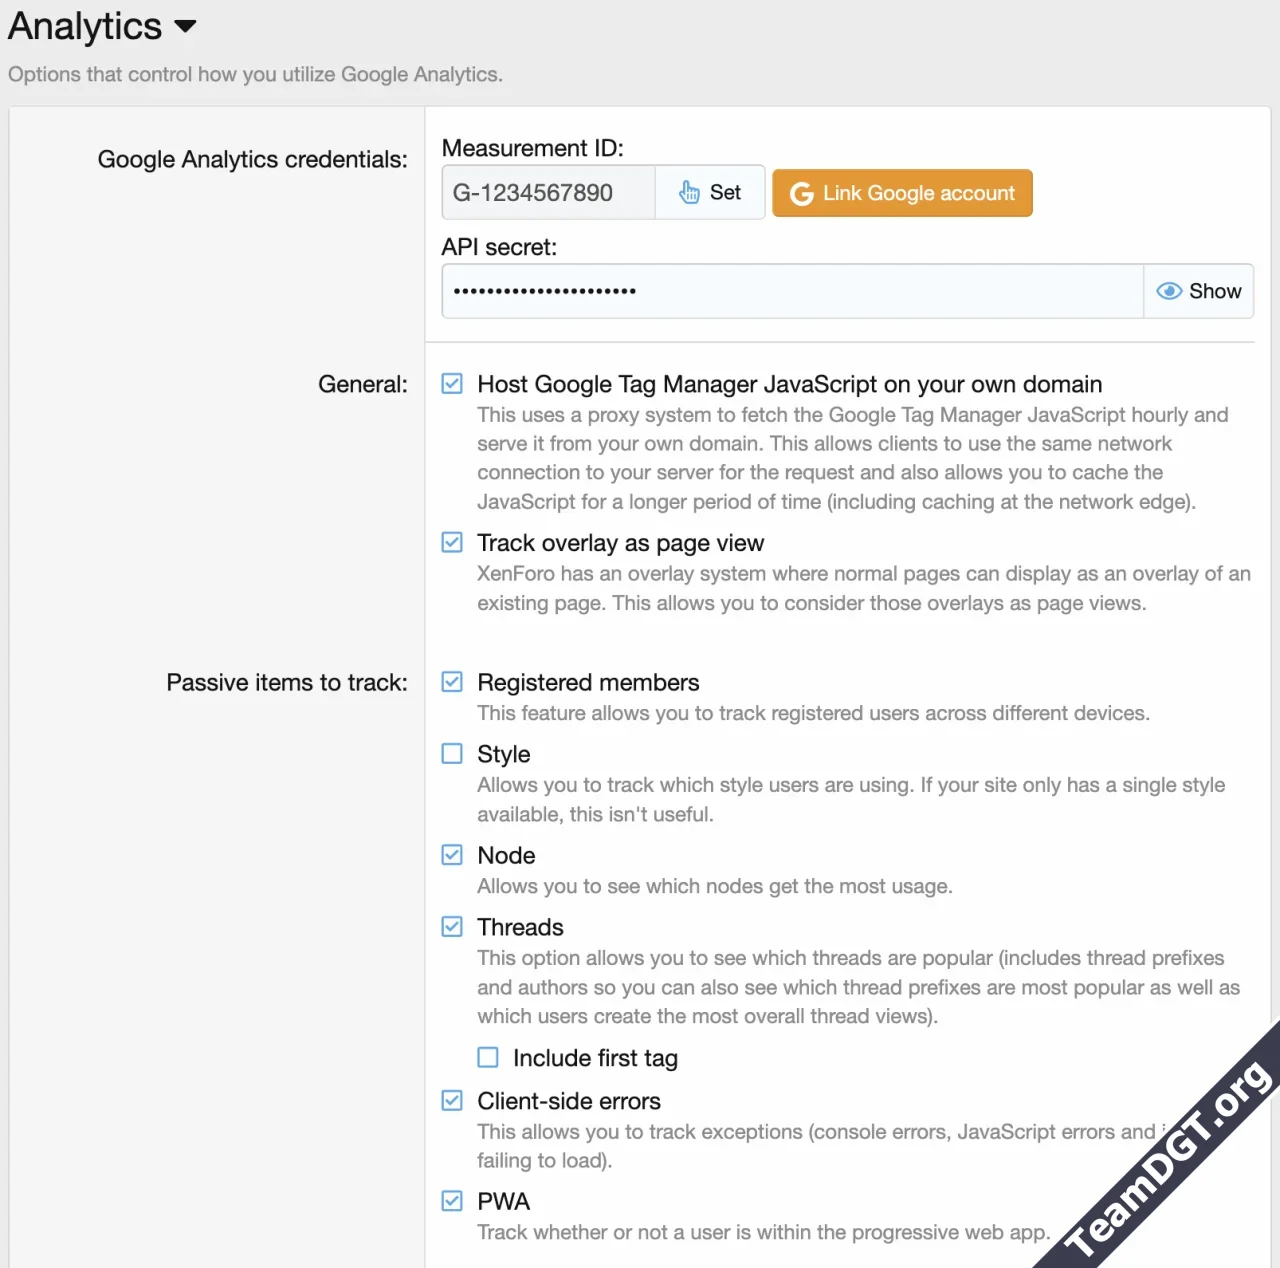Click the Google G logo on the link button
This screenshot has width=1280, height=1268.
point(802,193)
